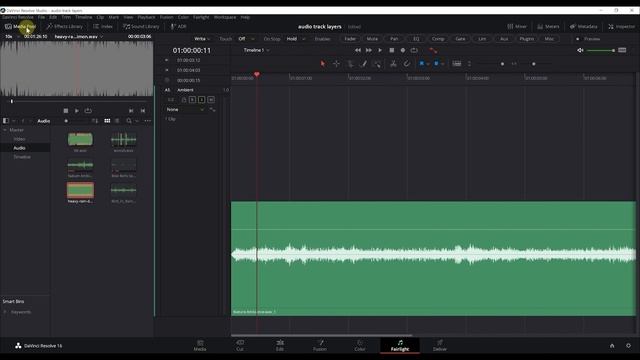640x360 pixels.
Task: Click the timeline Record button
Action: tap(403, 50)
